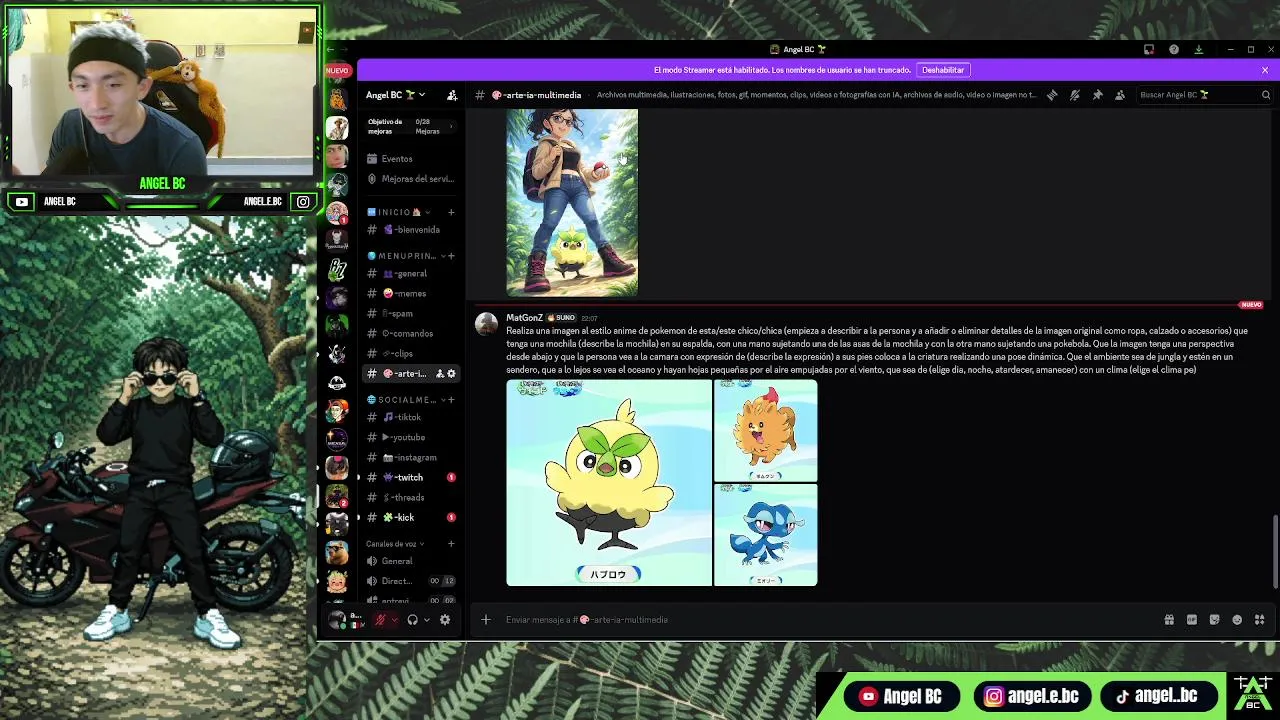
Task: Toggle microphone mute in user panel
Action: click(380, 620)
